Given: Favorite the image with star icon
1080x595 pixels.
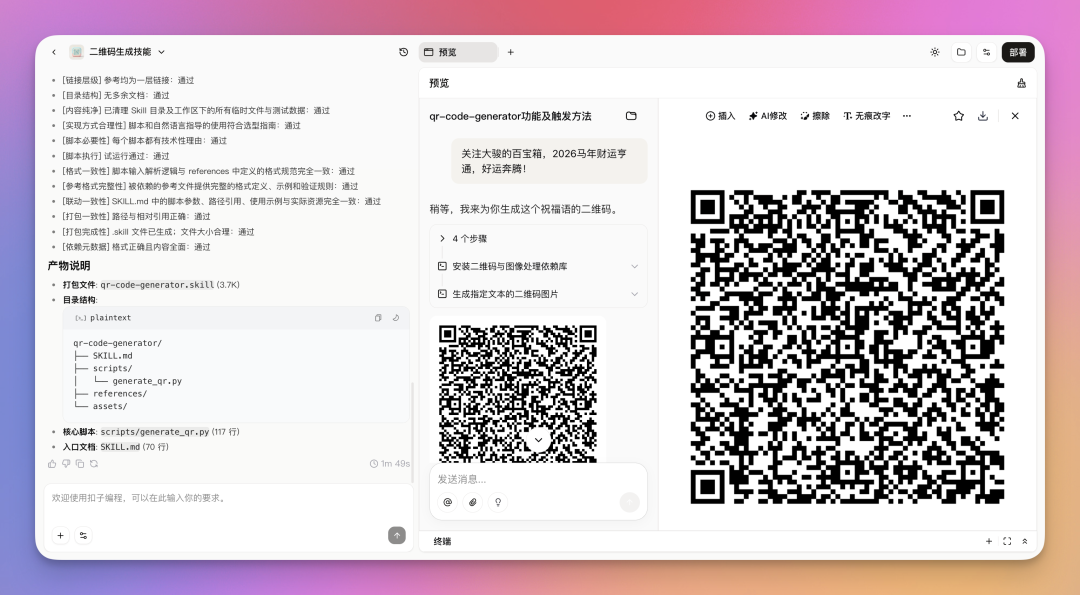Looking at the screenshot, I should click(x=958, y=116).
